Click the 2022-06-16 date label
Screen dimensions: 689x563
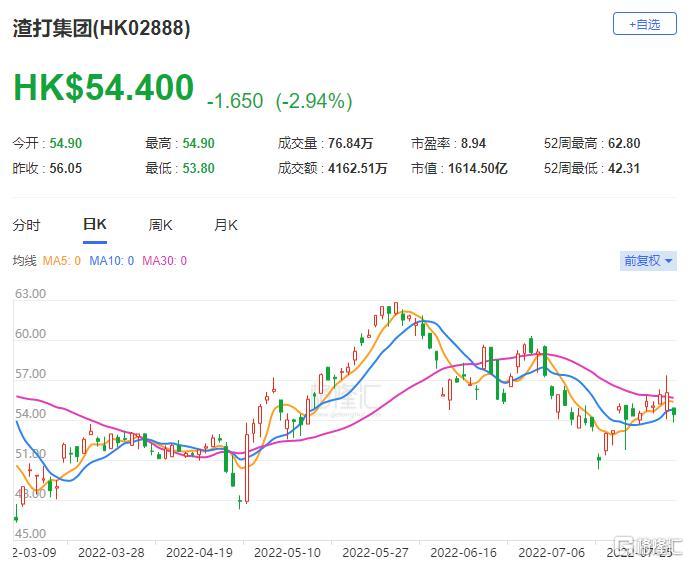point(464,552)
